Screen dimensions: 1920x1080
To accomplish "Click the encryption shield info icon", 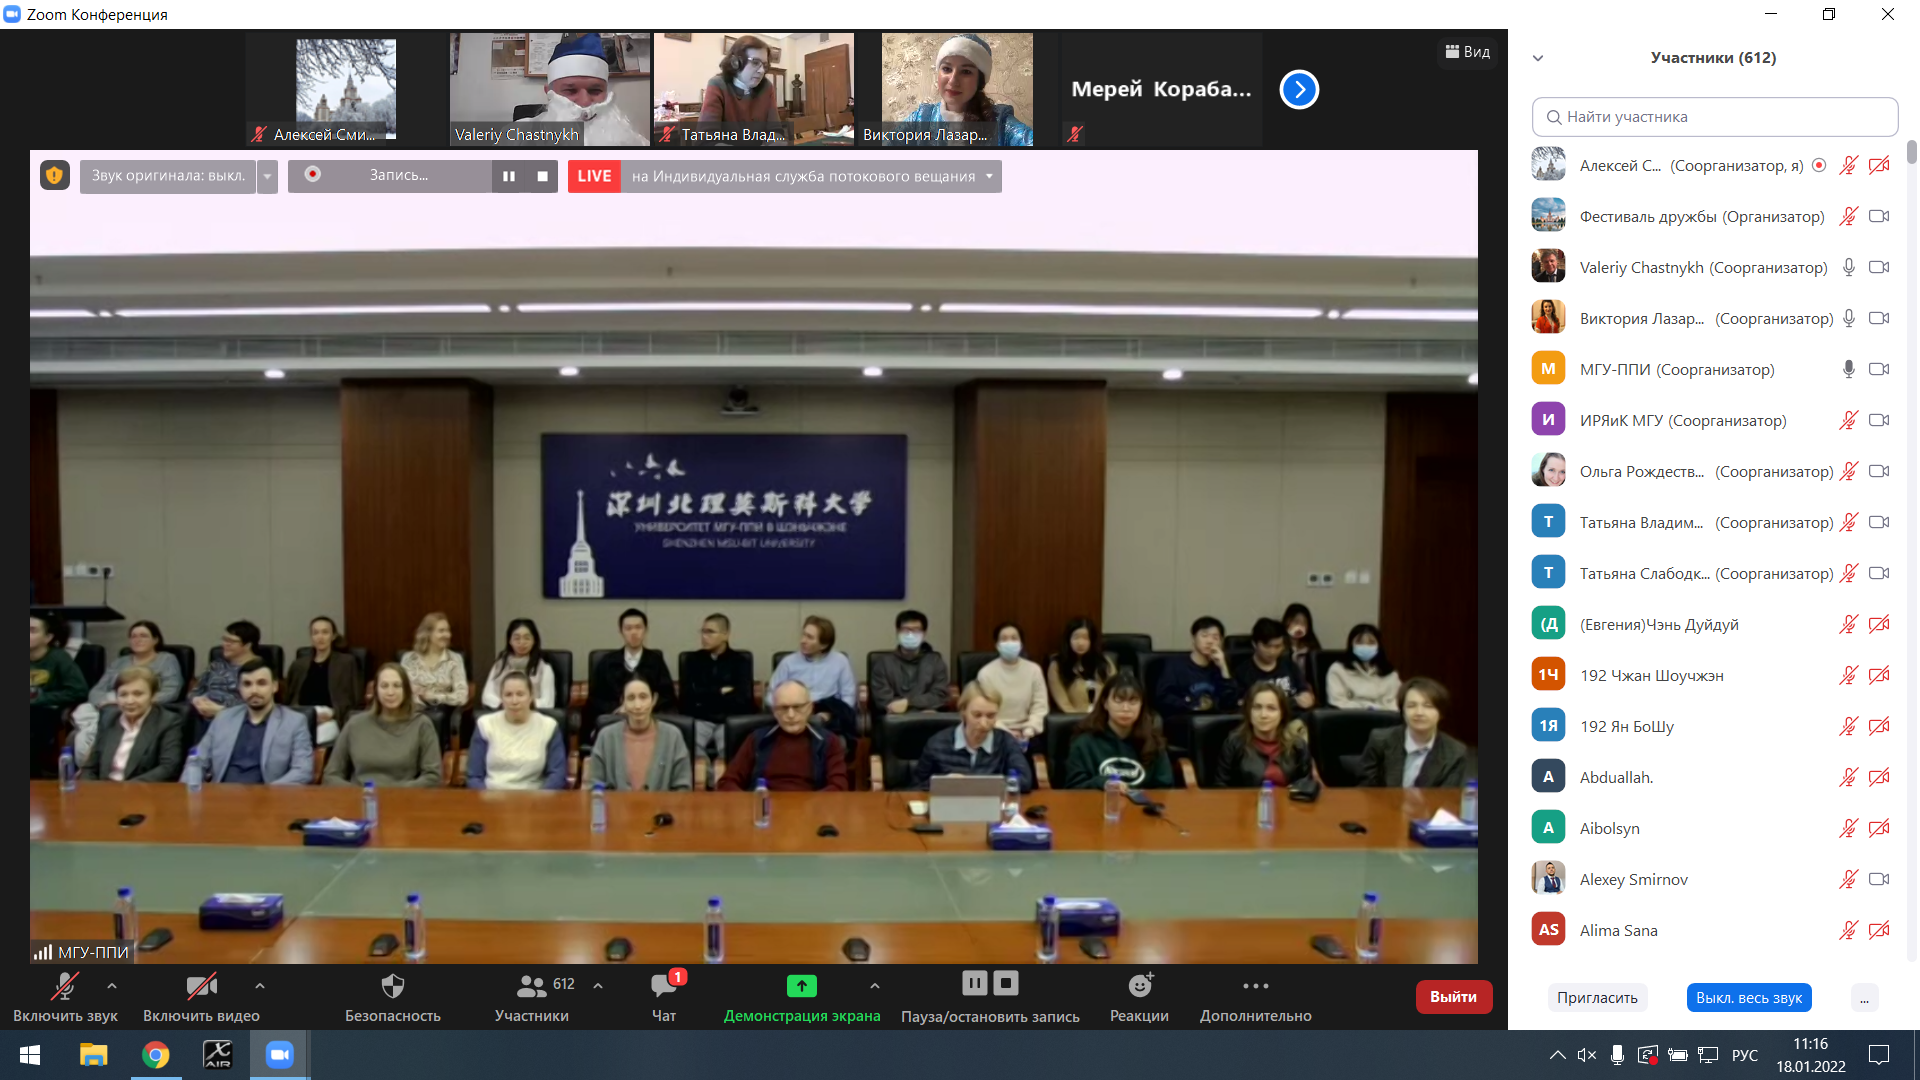I will (54, 176).
